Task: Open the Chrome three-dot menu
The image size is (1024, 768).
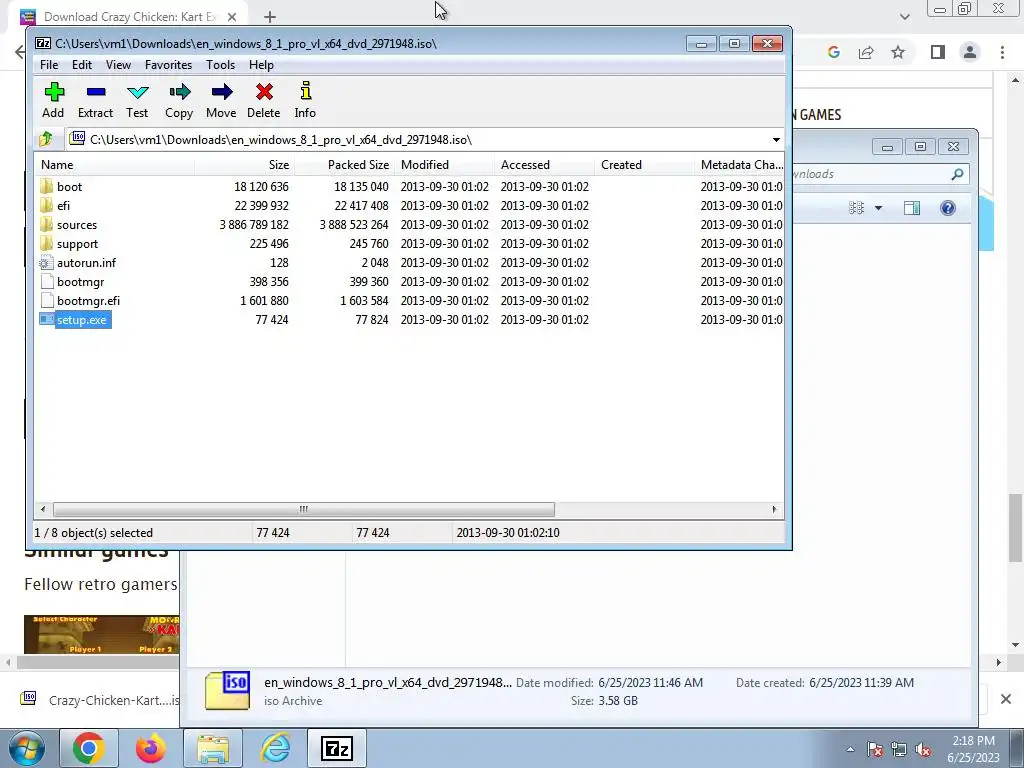Action: click(x=1002, y=52)
